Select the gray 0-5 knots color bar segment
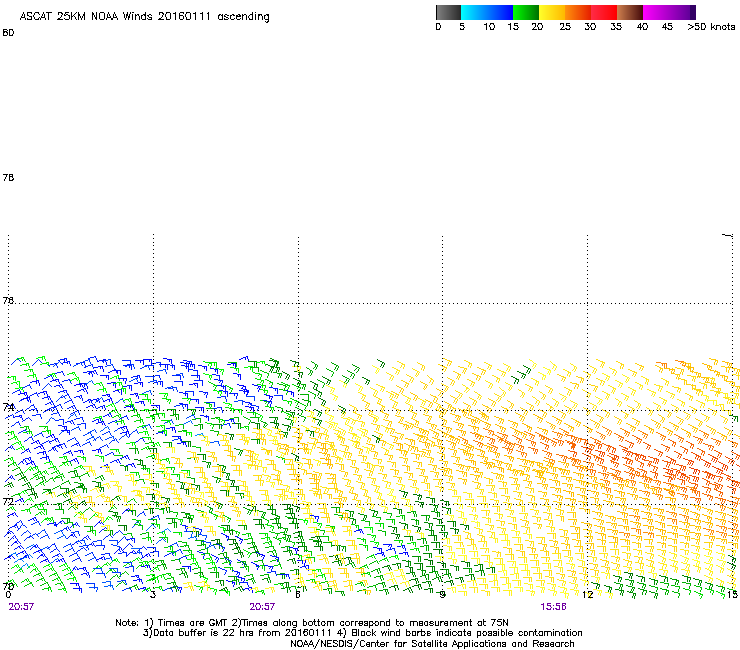This screenshot has height=650, width=740. 448,12
